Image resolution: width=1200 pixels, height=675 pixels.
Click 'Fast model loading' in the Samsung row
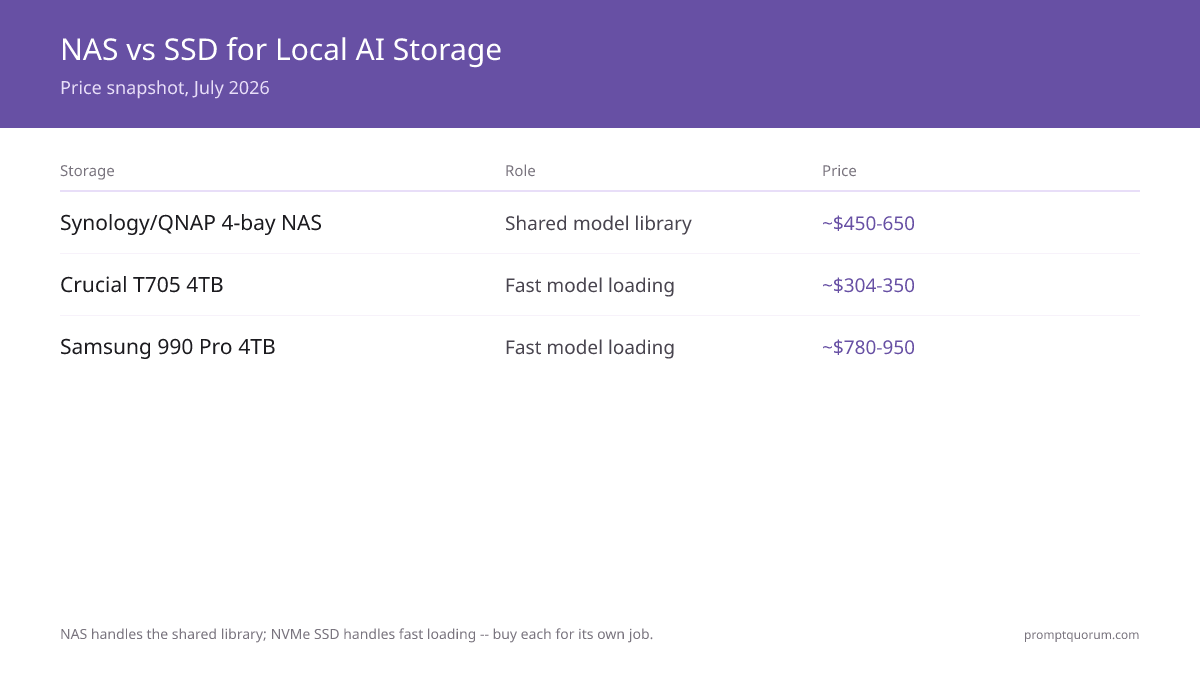pos(590,347)
